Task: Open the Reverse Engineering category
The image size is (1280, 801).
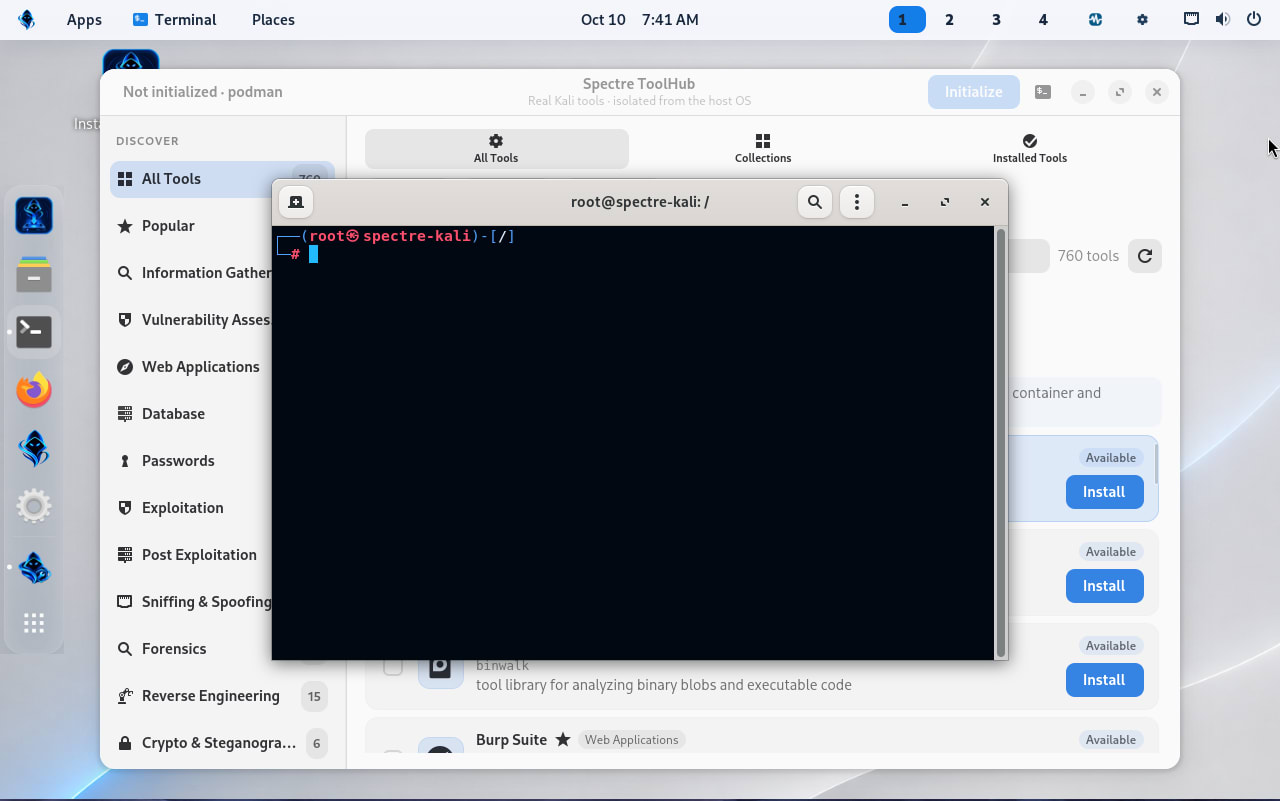Action: point(222,696)
